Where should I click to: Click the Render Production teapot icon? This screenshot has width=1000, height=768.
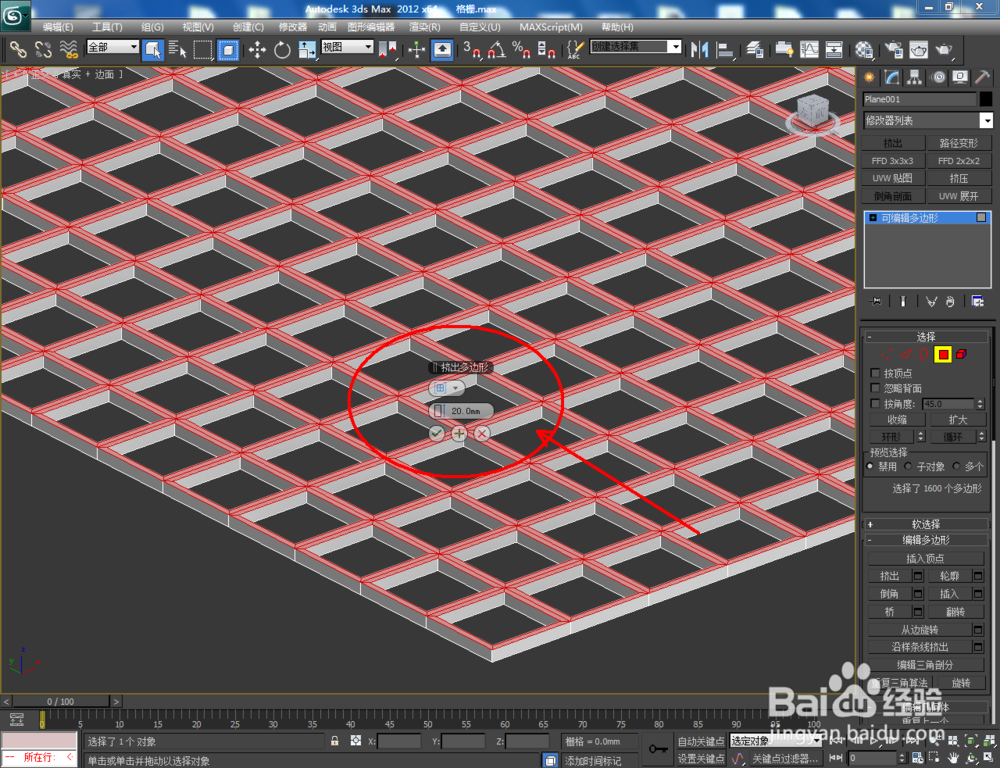coord(943,49)
